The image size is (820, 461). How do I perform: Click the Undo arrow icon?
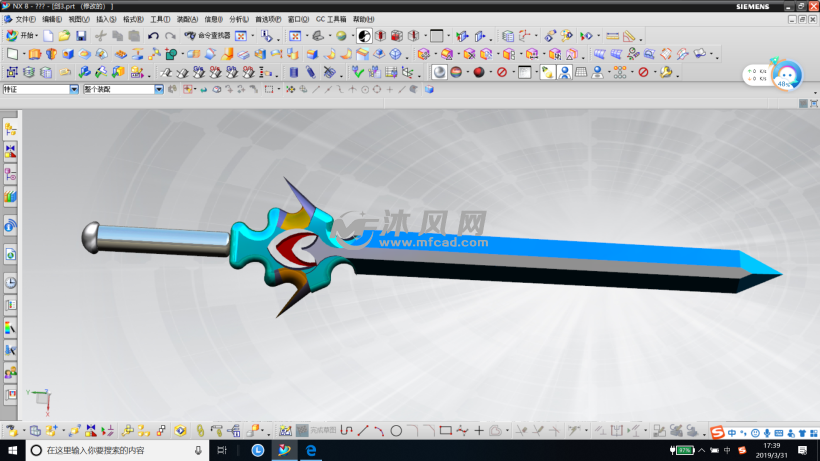tap(153, 36)
